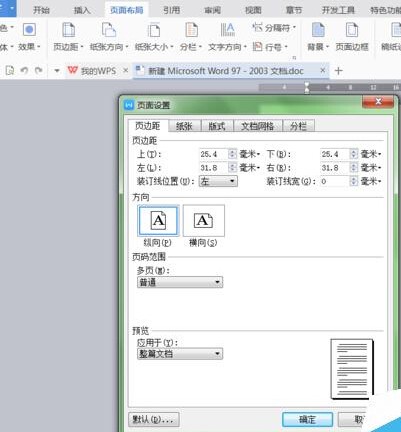Click the 上 top margin input field
The image size is (401, 432).
pyautogui.click(x=214, y=154)
